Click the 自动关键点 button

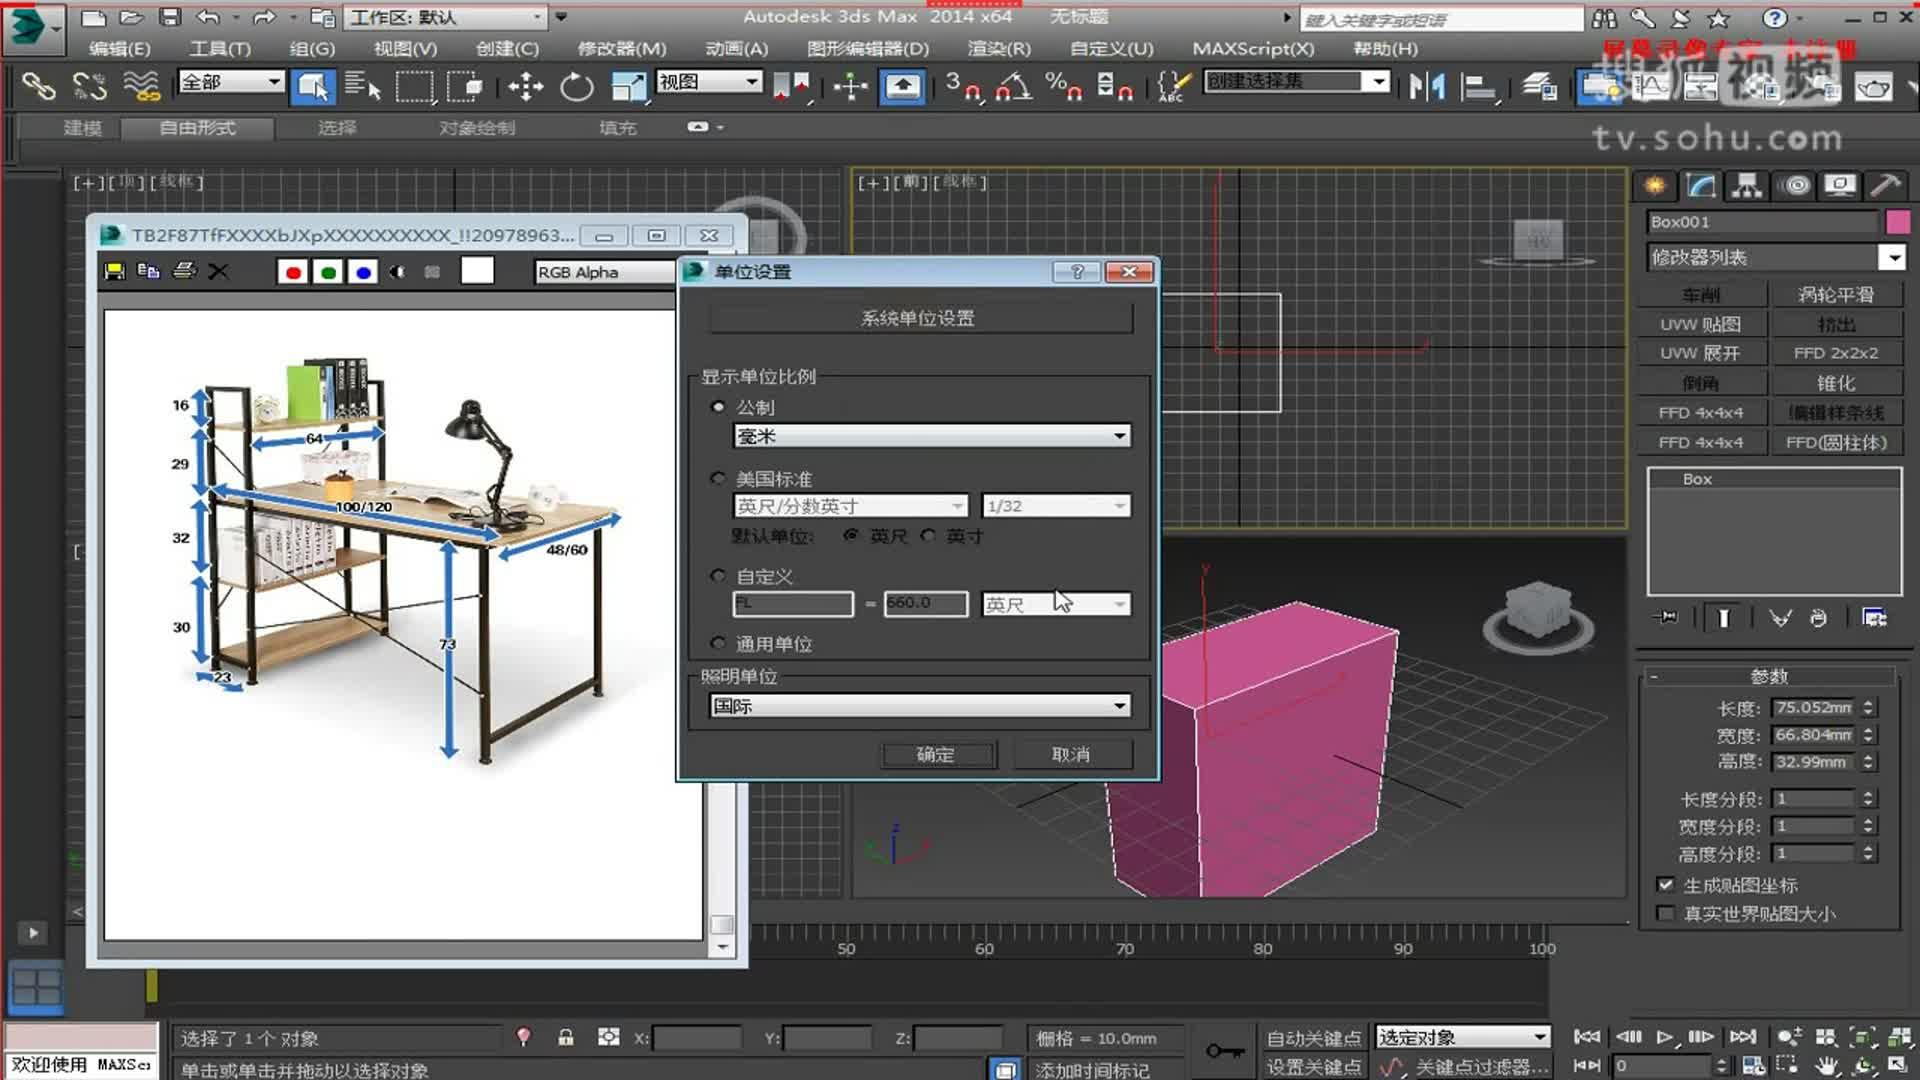coord(1314,1038)
